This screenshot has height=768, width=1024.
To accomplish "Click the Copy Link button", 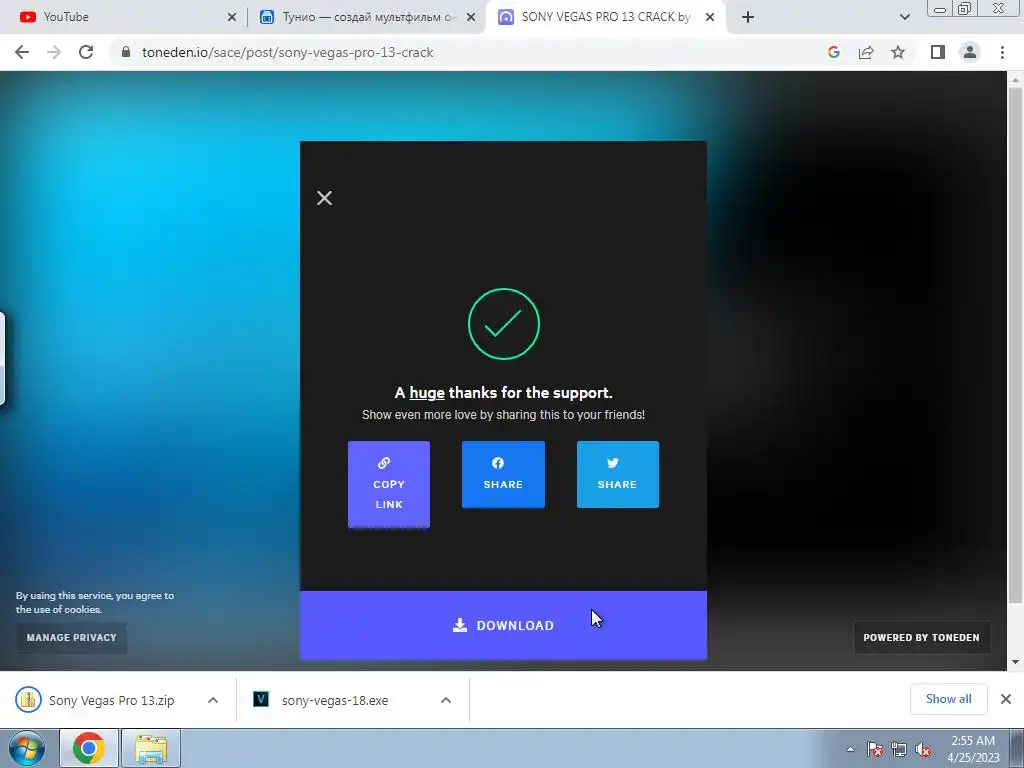I will coord(389,484).
